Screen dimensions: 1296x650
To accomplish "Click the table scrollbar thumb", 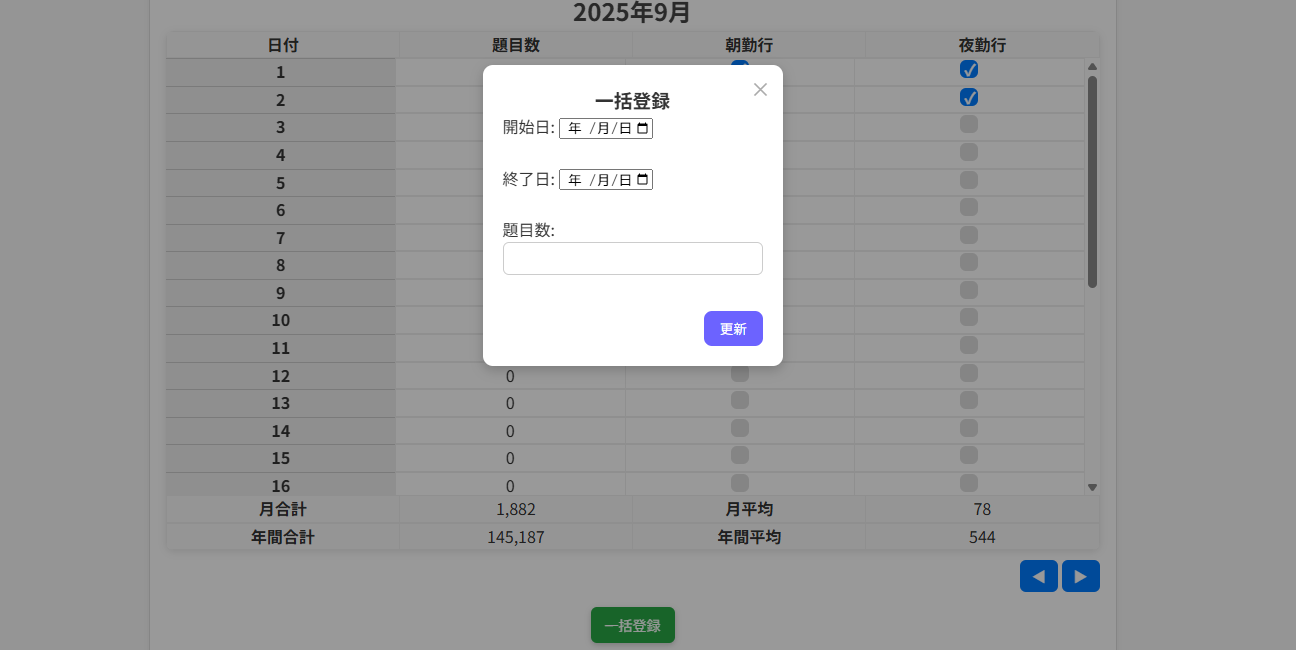I will [1092, 181].
